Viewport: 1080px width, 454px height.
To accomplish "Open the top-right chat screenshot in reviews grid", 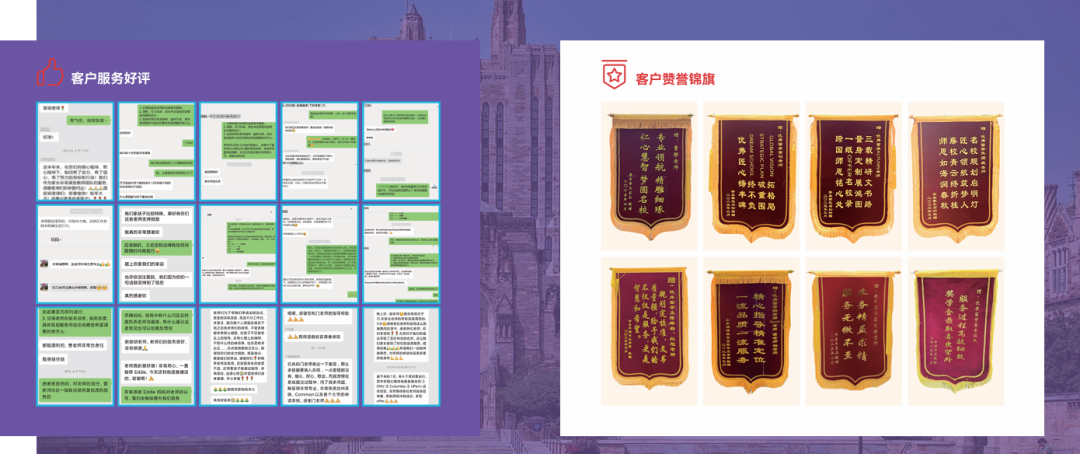I will tap(401, 151).
